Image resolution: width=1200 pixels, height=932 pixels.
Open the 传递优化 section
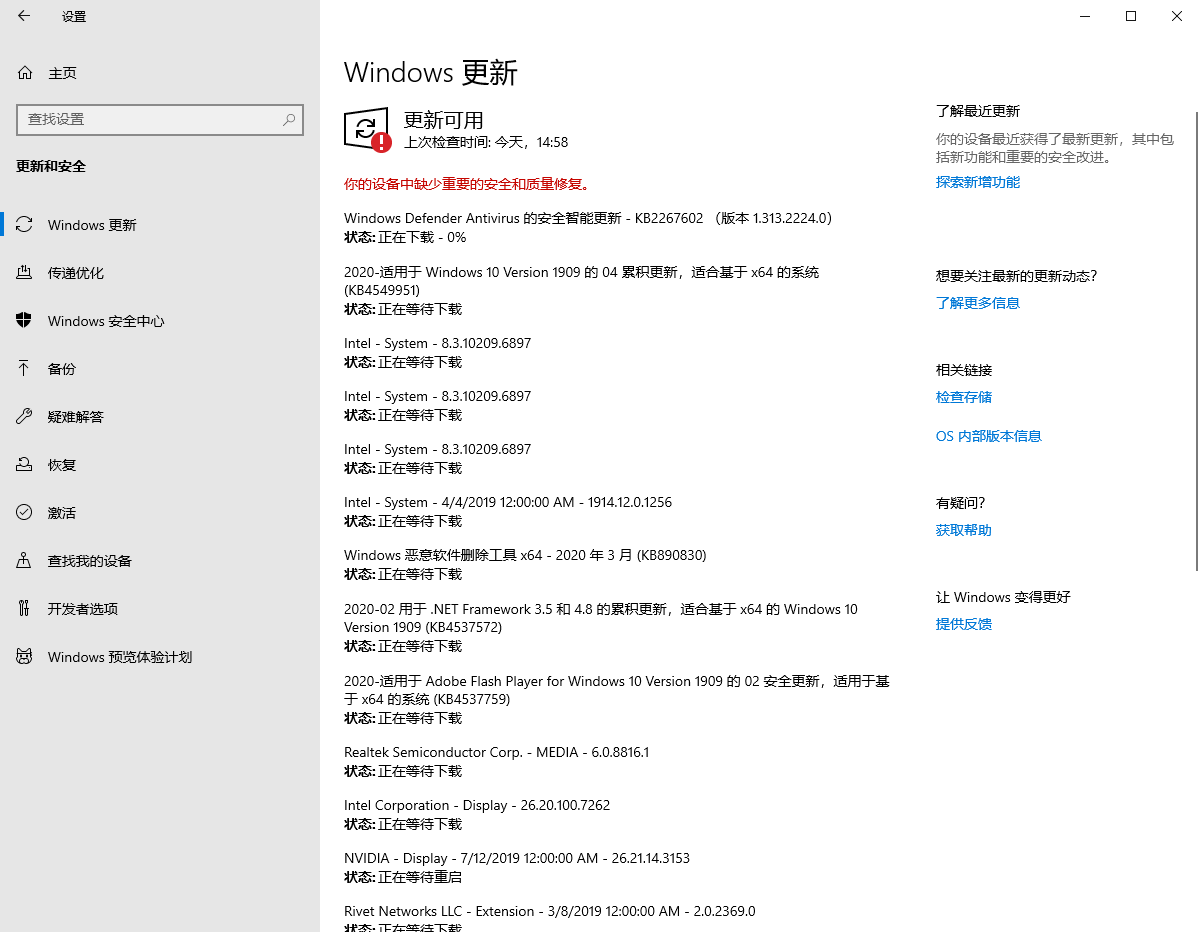(160, 273)
